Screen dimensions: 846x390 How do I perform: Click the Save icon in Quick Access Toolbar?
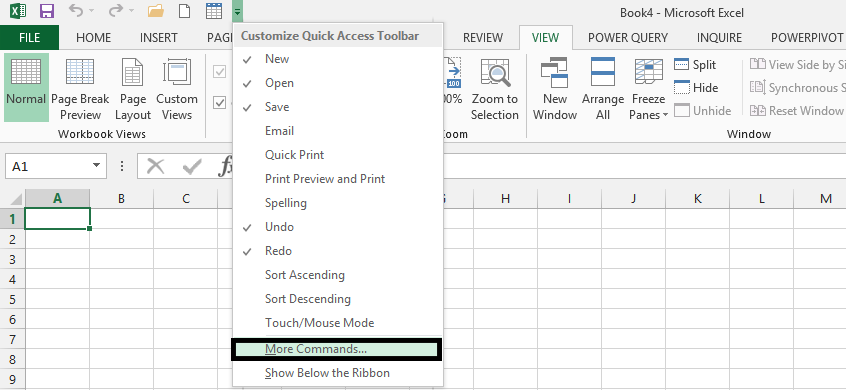47,11
